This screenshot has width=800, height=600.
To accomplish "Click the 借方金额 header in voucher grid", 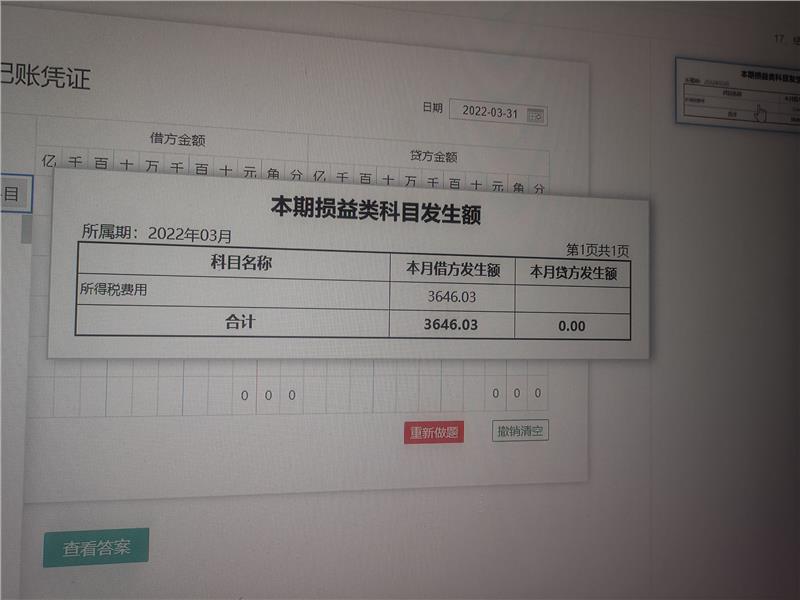I will click(x=177, y=139).
